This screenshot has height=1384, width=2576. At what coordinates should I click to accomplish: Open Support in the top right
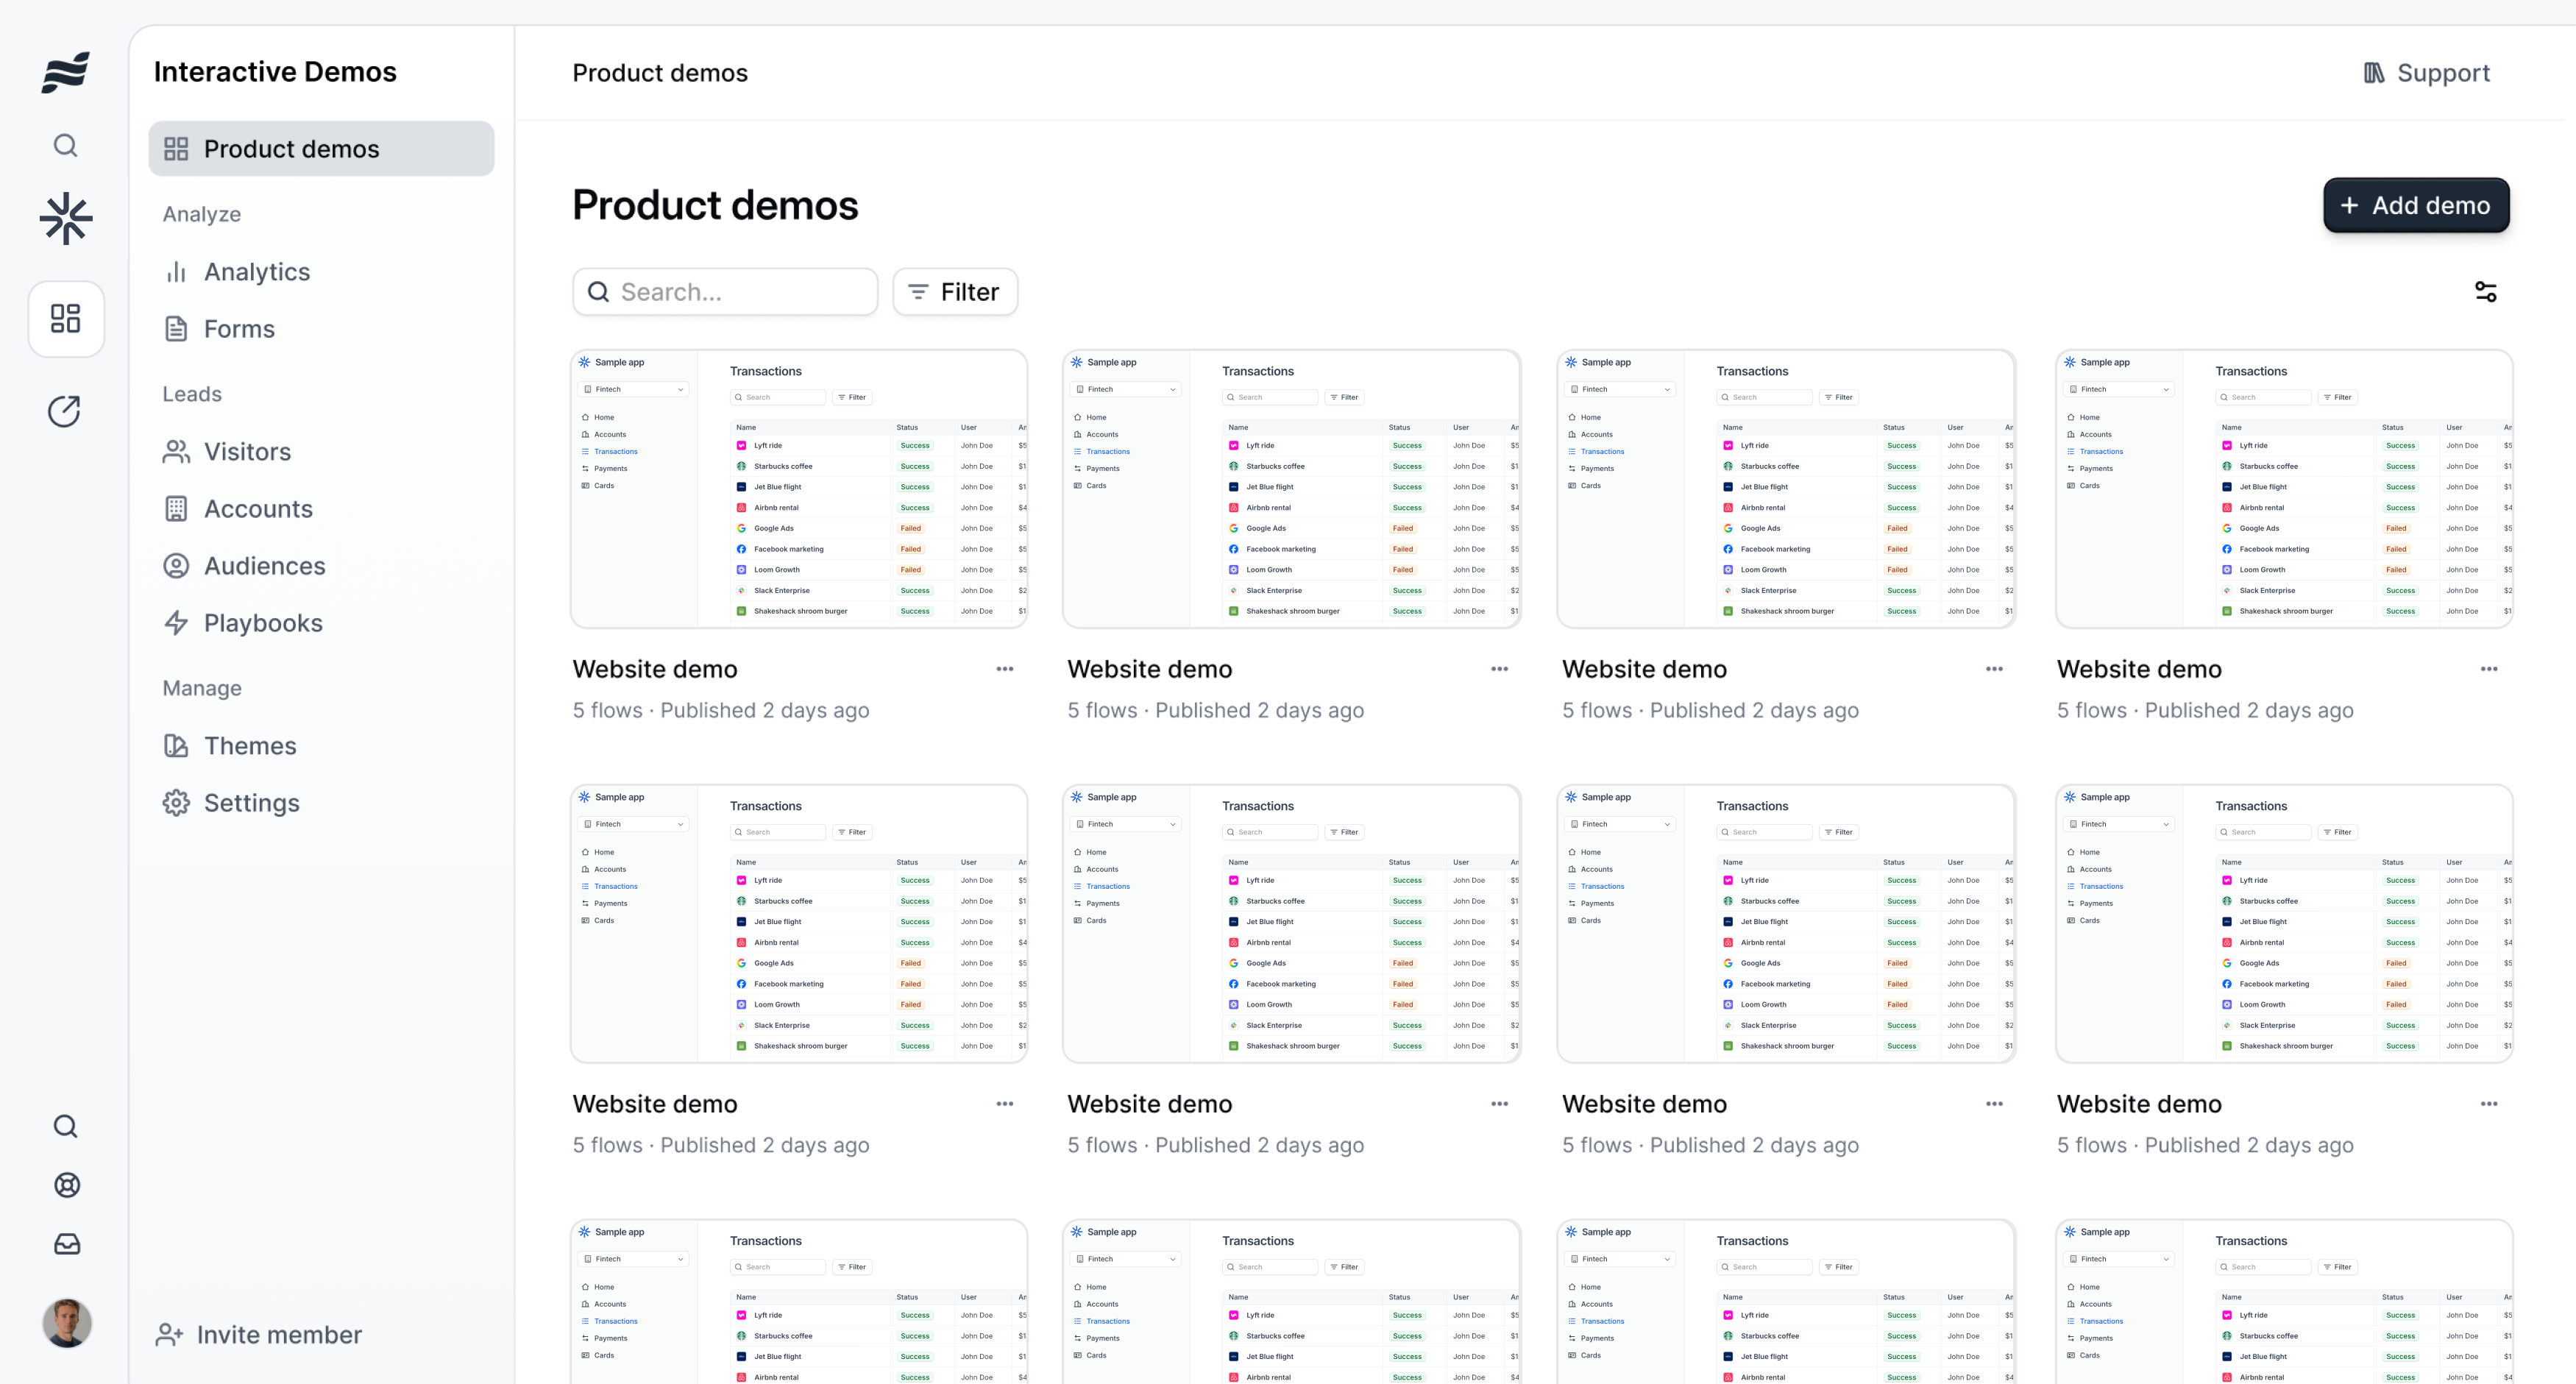point(2425,72)
